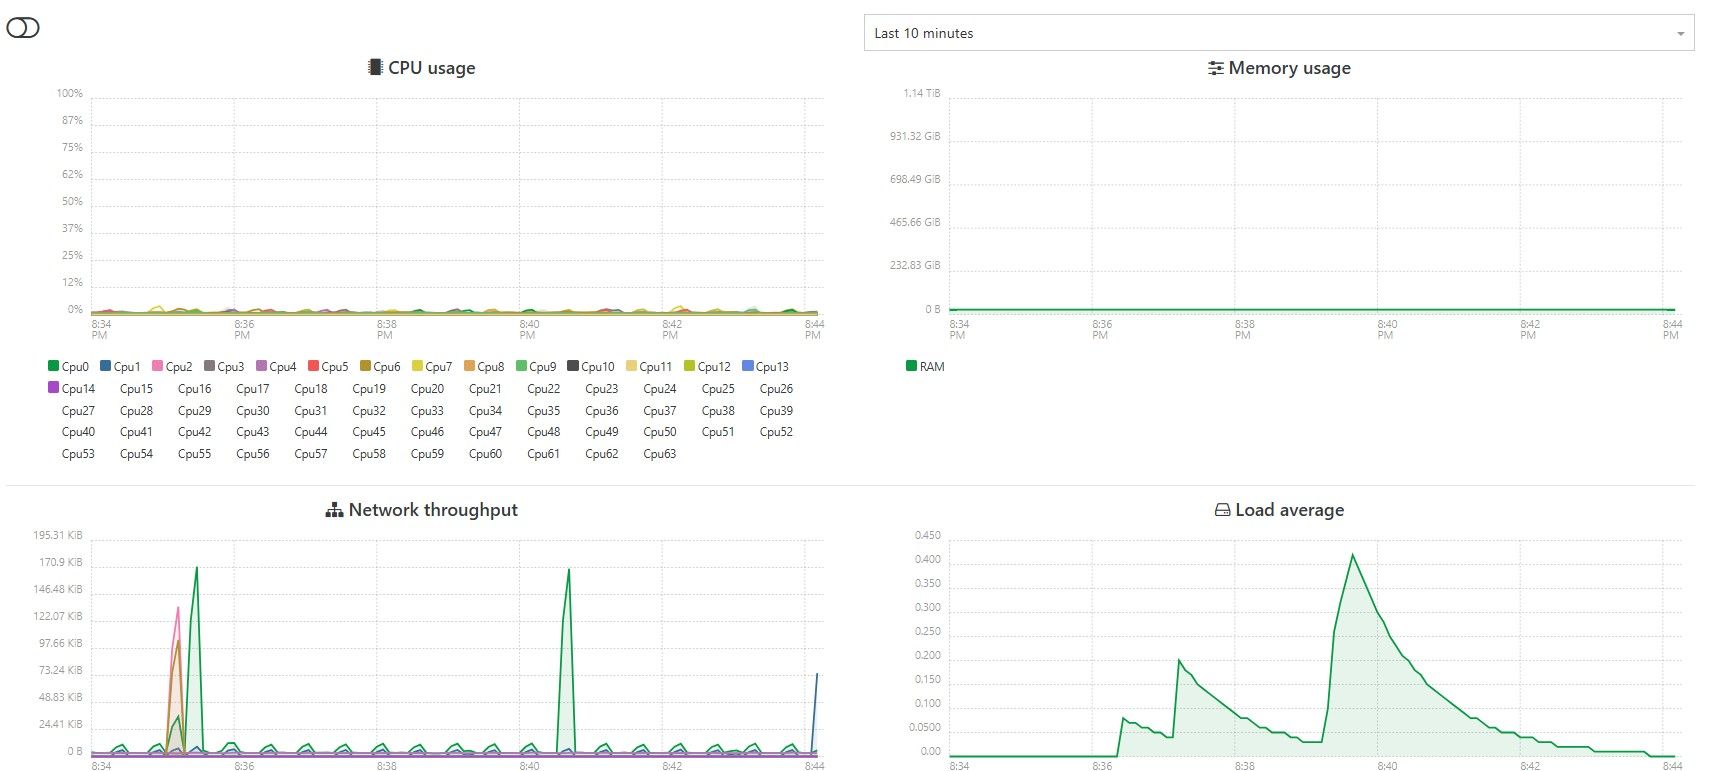Click the highest peak in Load average chart
The width and height of the screenshot is (1715, 771).
(x=1352, y=555)
